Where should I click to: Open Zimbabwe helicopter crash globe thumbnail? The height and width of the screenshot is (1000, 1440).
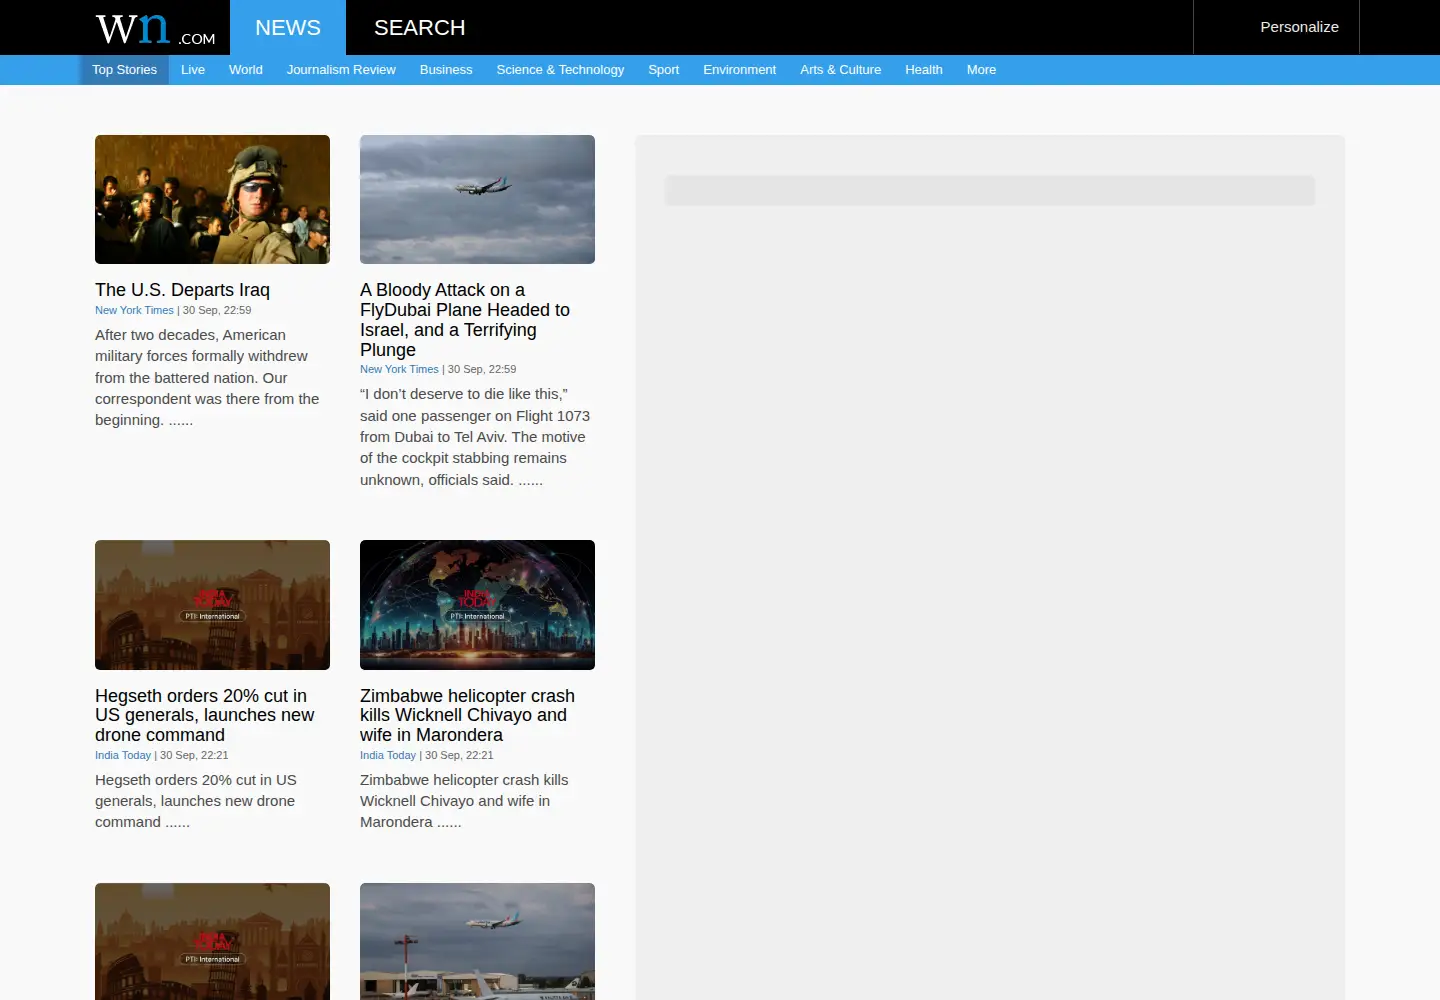click(x=477, y=605)
